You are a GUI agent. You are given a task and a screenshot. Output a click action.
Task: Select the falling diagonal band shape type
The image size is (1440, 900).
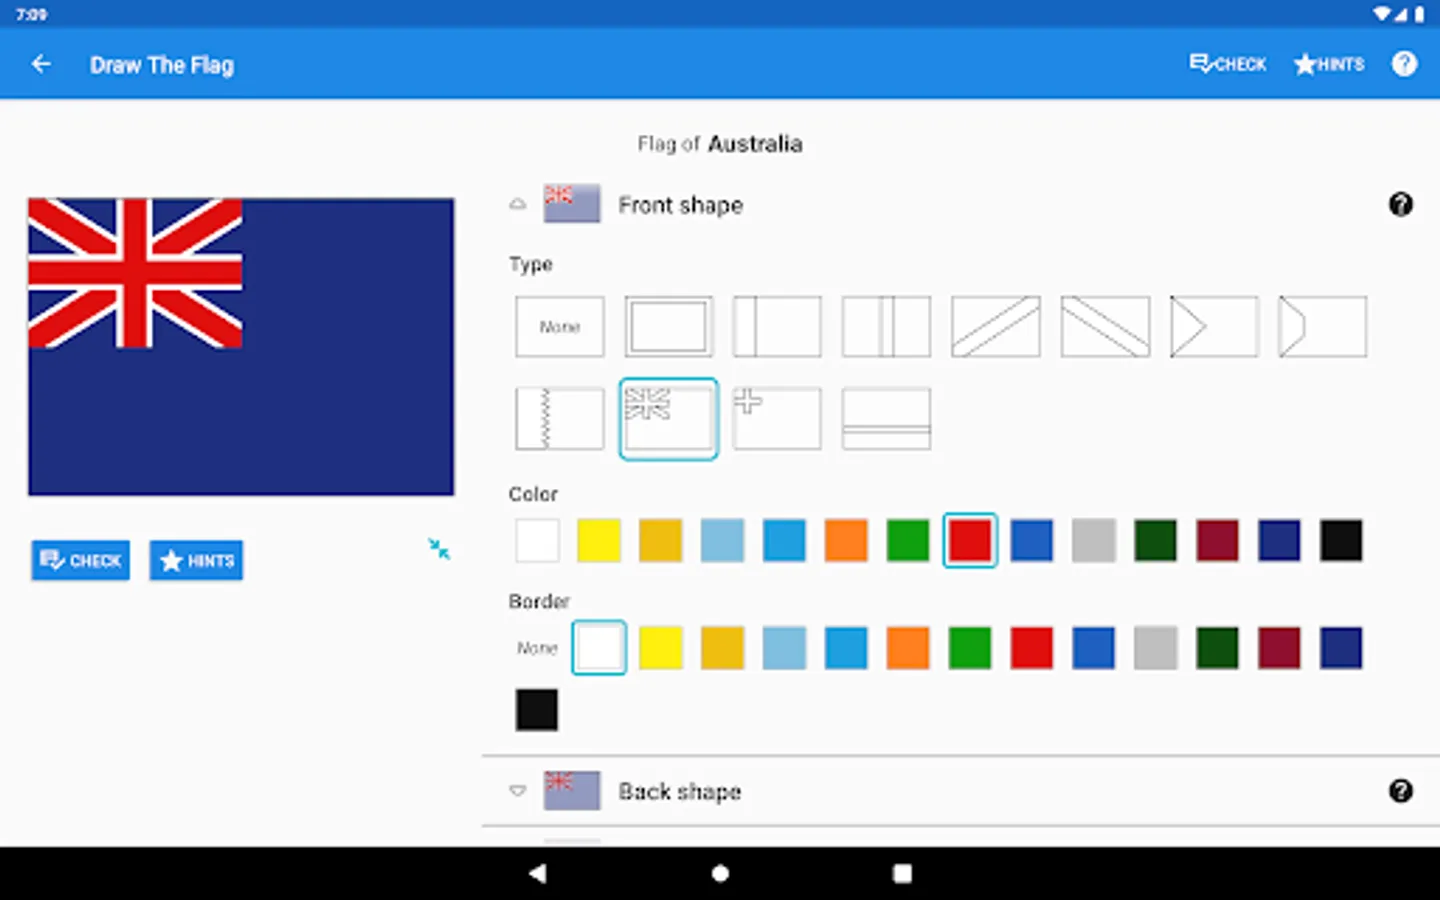(1104, 327)
